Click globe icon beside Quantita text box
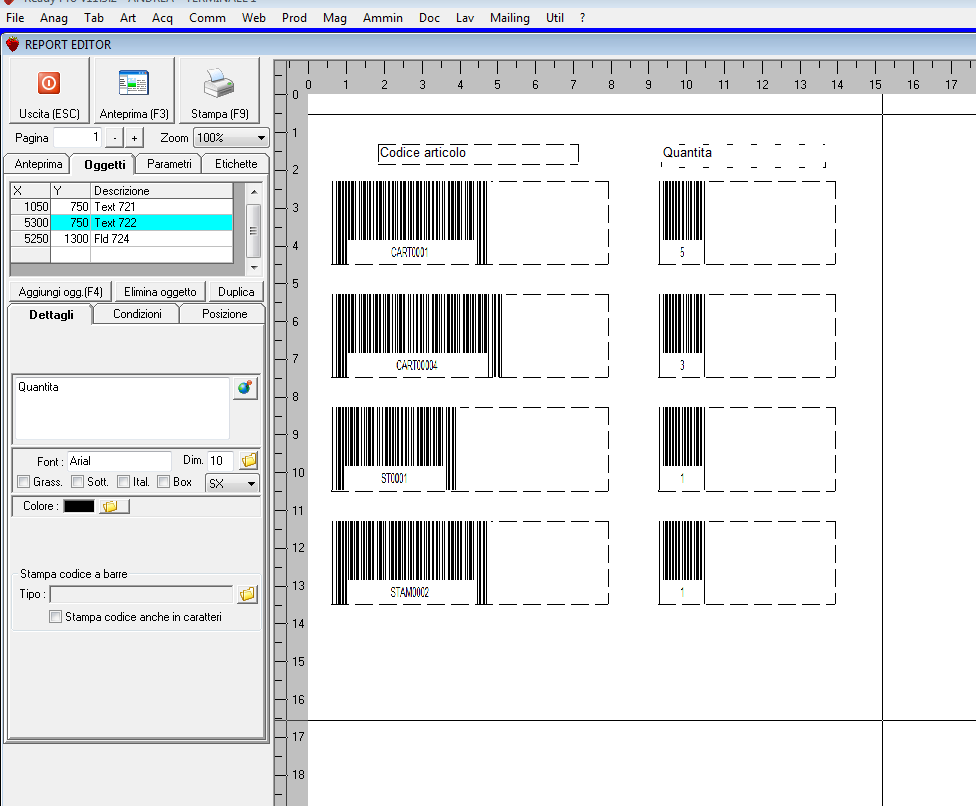 tap(245, 389)
